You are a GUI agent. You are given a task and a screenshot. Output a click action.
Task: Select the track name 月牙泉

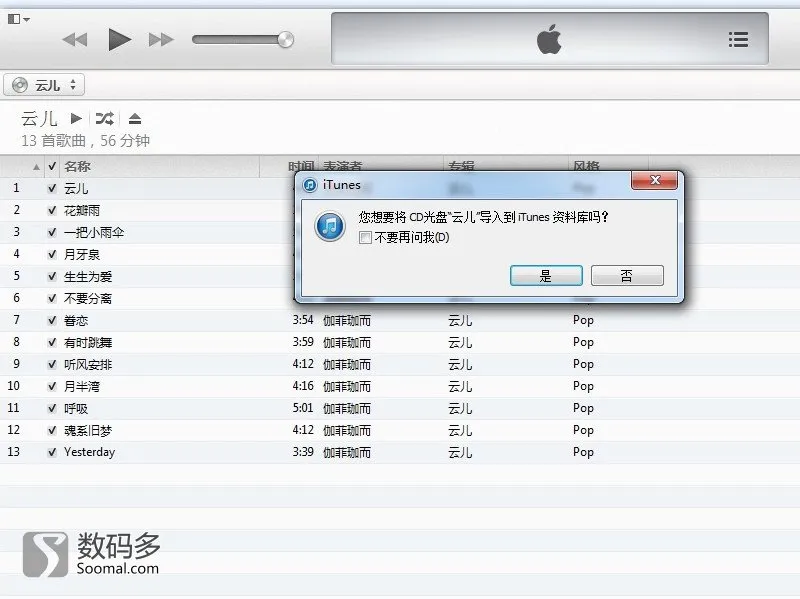click(82, 255)
